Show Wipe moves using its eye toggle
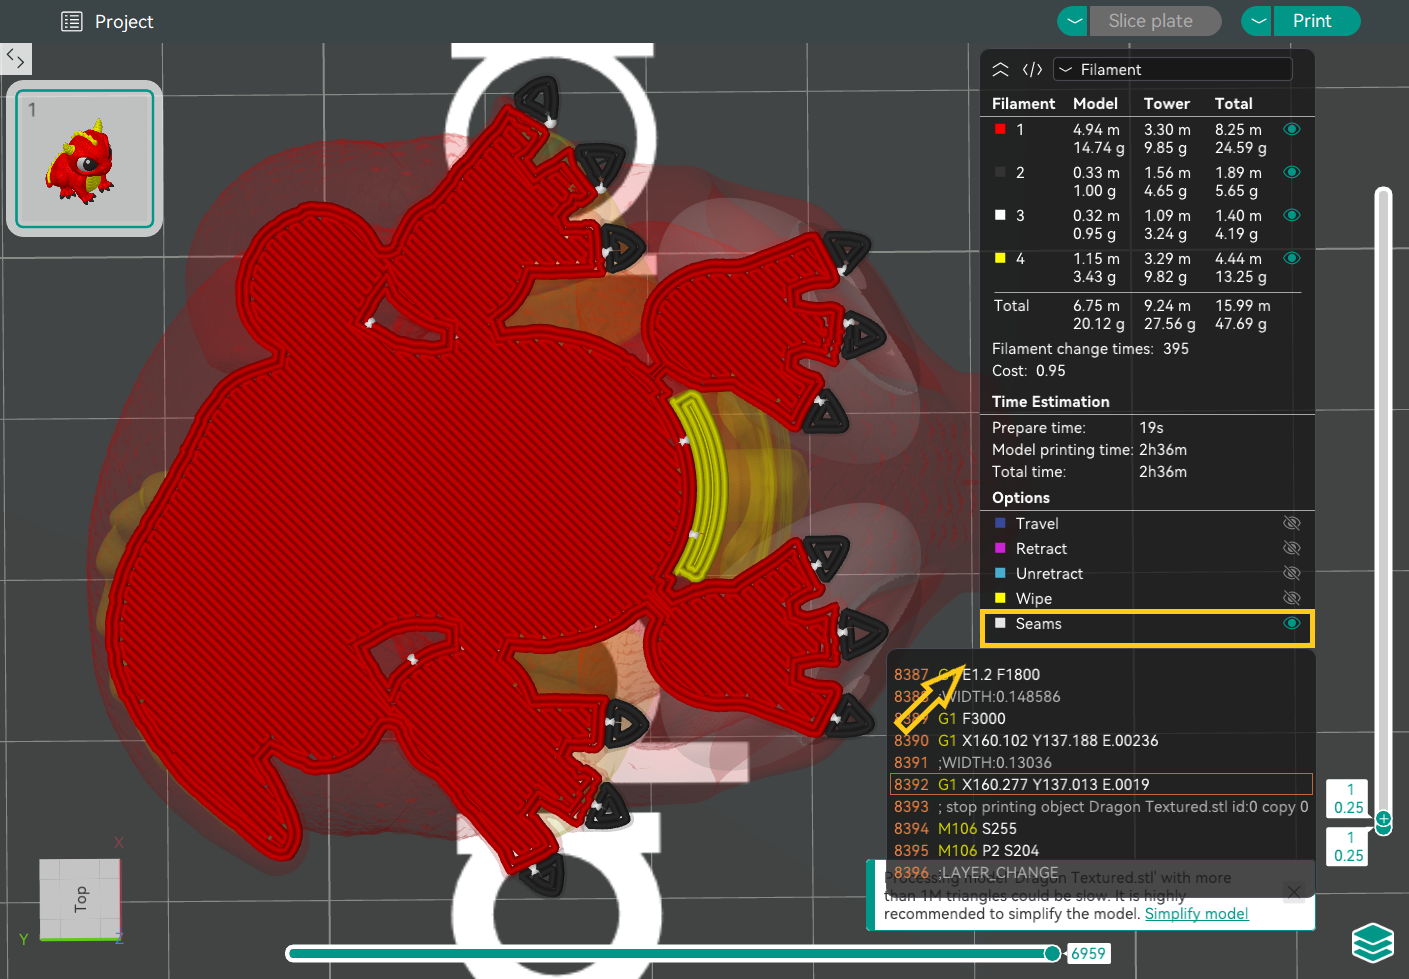This screenshot has height=979, width=1409. 1292,598
